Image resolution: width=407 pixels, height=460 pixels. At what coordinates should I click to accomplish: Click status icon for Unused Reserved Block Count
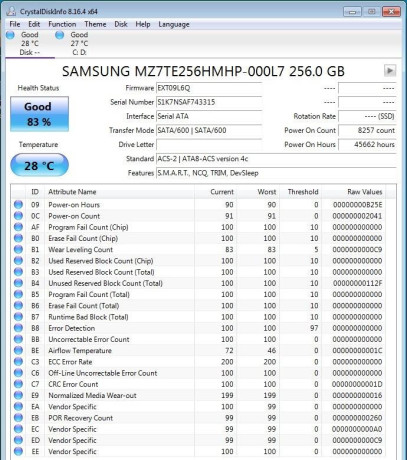click(x=18, y=283)
